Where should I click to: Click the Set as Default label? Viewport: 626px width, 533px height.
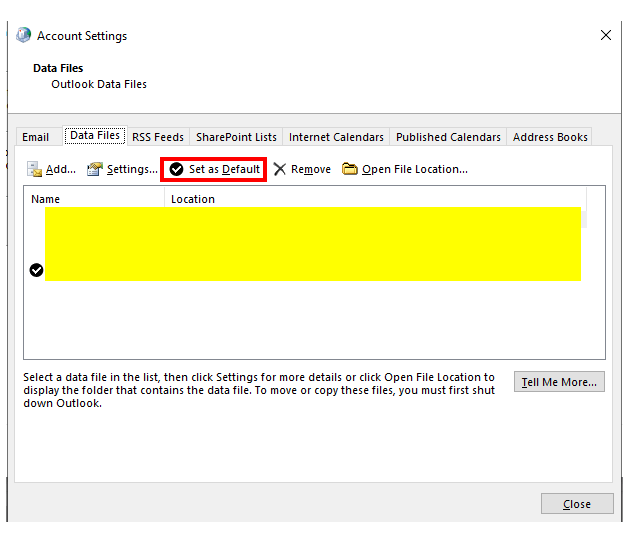coord(224,169)
